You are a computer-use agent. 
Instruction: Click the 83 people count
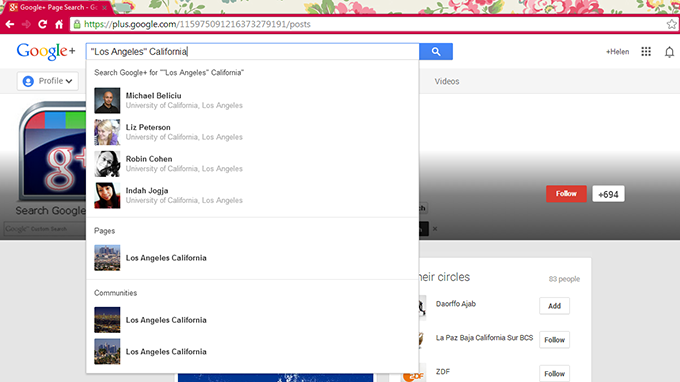click(x=564, y=279)
